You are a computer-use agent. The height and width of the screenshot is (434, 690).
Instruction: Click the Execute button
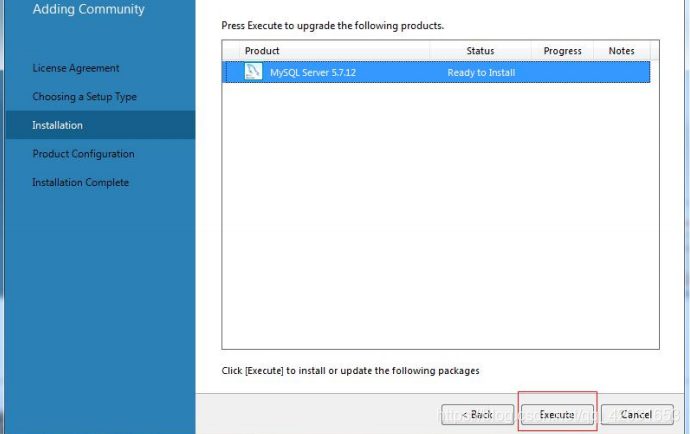pos(557,414)
